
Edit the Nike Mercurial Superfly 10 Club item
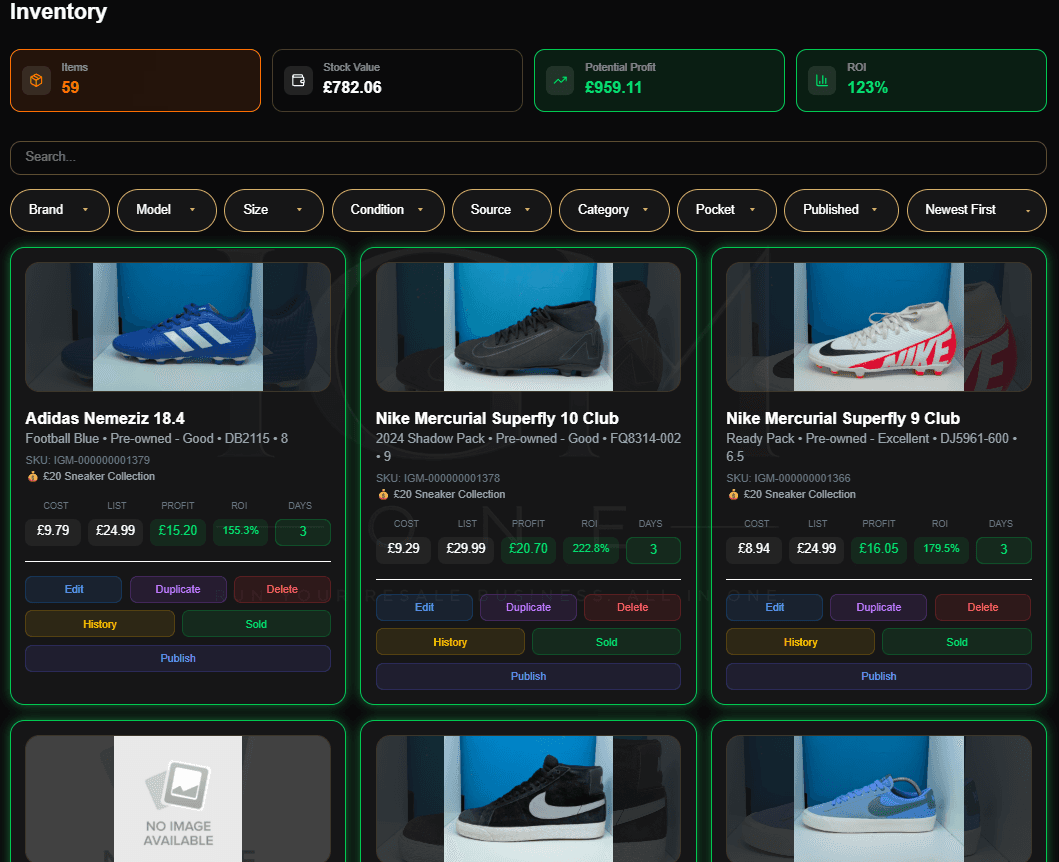(x=424, y=607)
